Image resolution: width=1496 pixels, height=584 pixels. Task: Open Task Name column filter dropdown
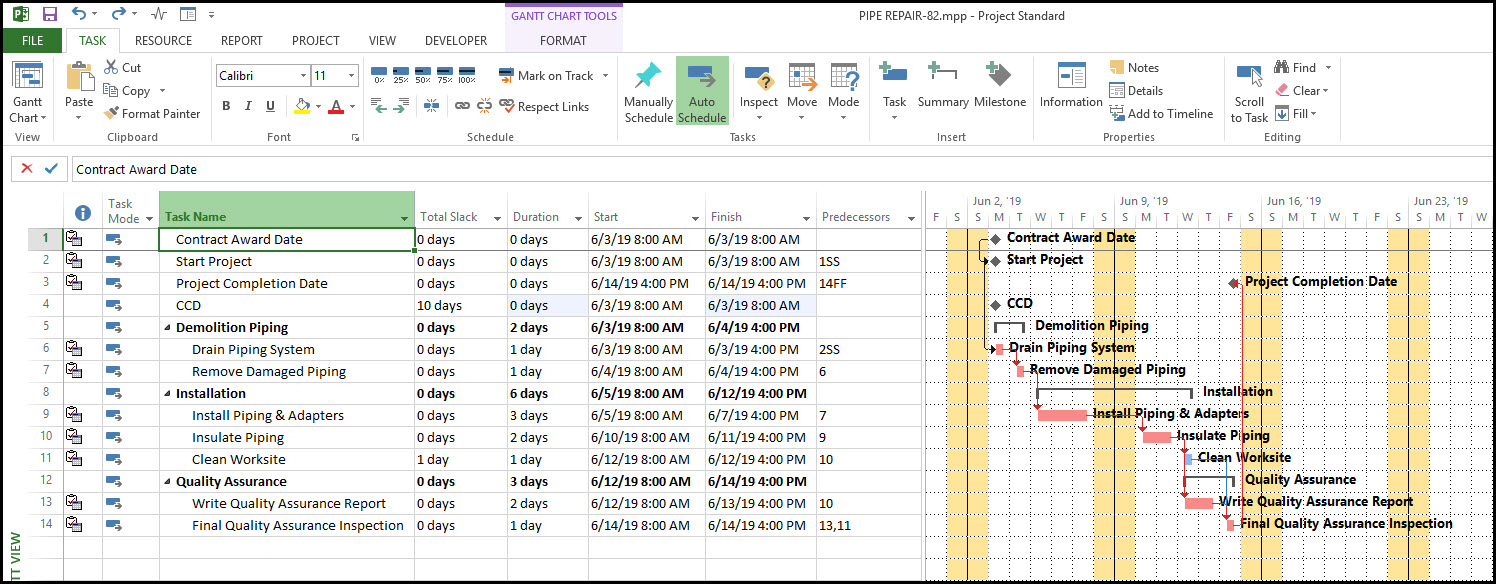(405, 218)
